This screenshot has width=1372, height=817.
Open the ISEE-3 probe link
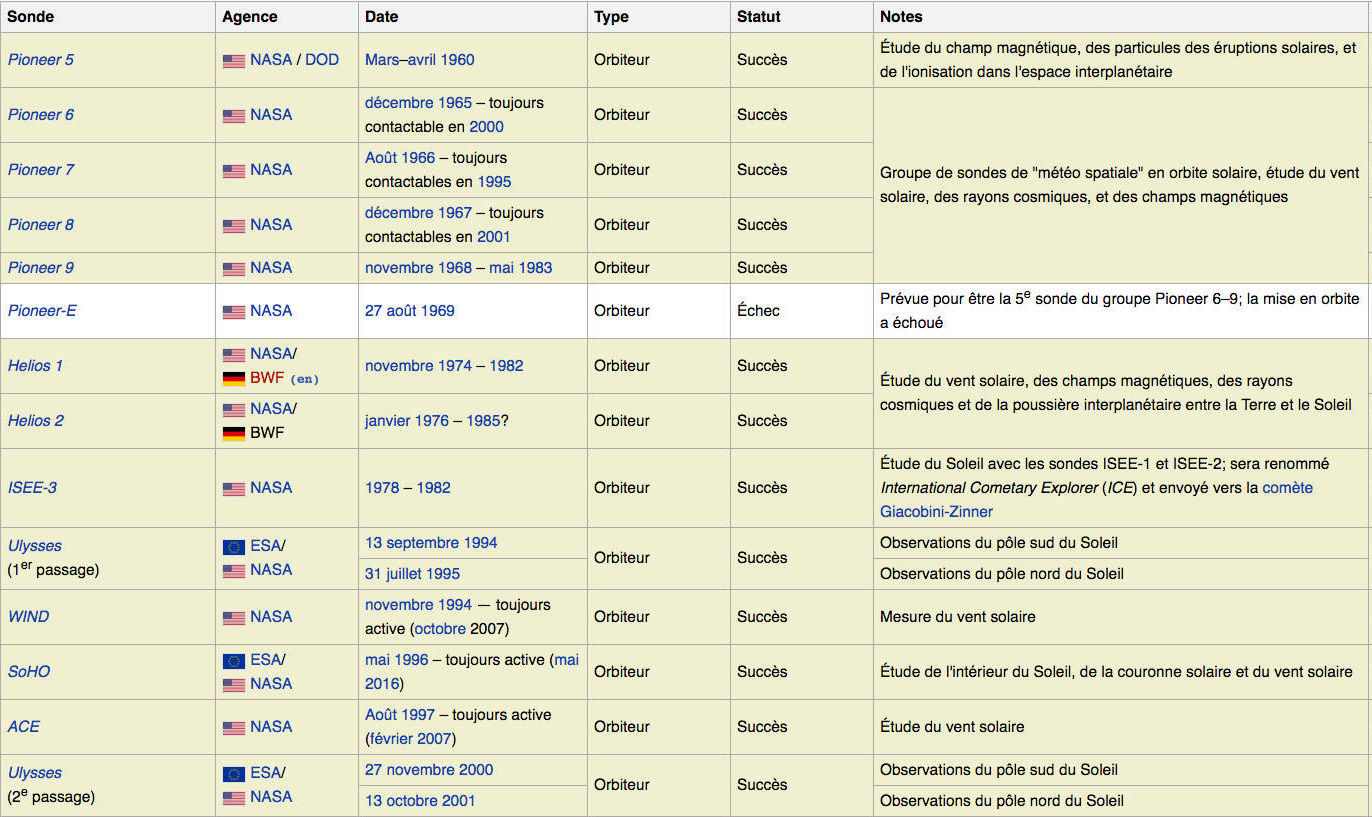coord(32,488)
